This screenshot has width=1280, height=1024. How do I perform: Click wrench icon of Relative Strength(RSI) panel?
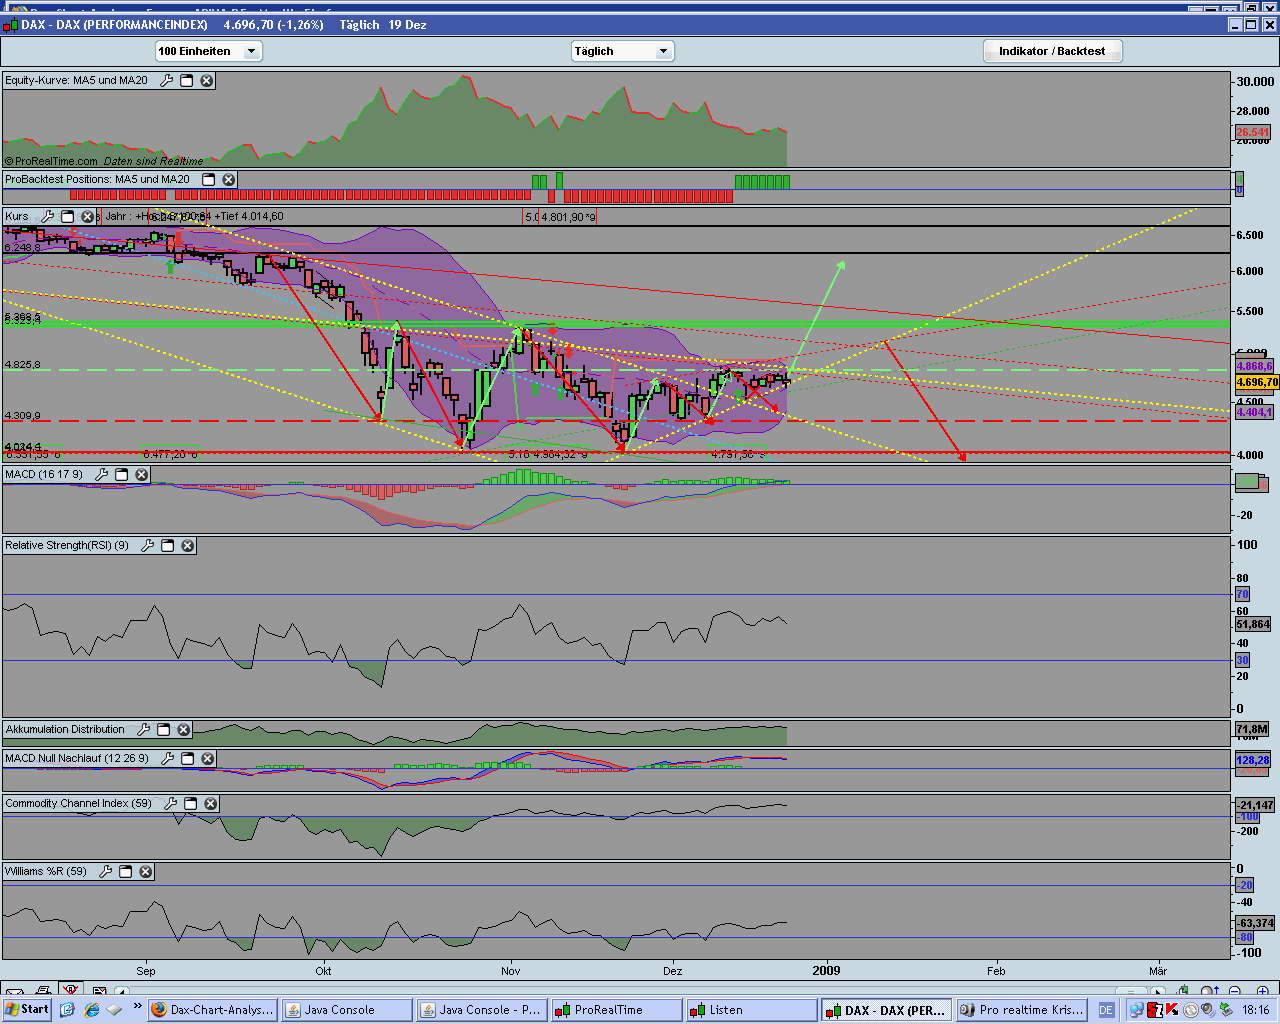point(147,545)
